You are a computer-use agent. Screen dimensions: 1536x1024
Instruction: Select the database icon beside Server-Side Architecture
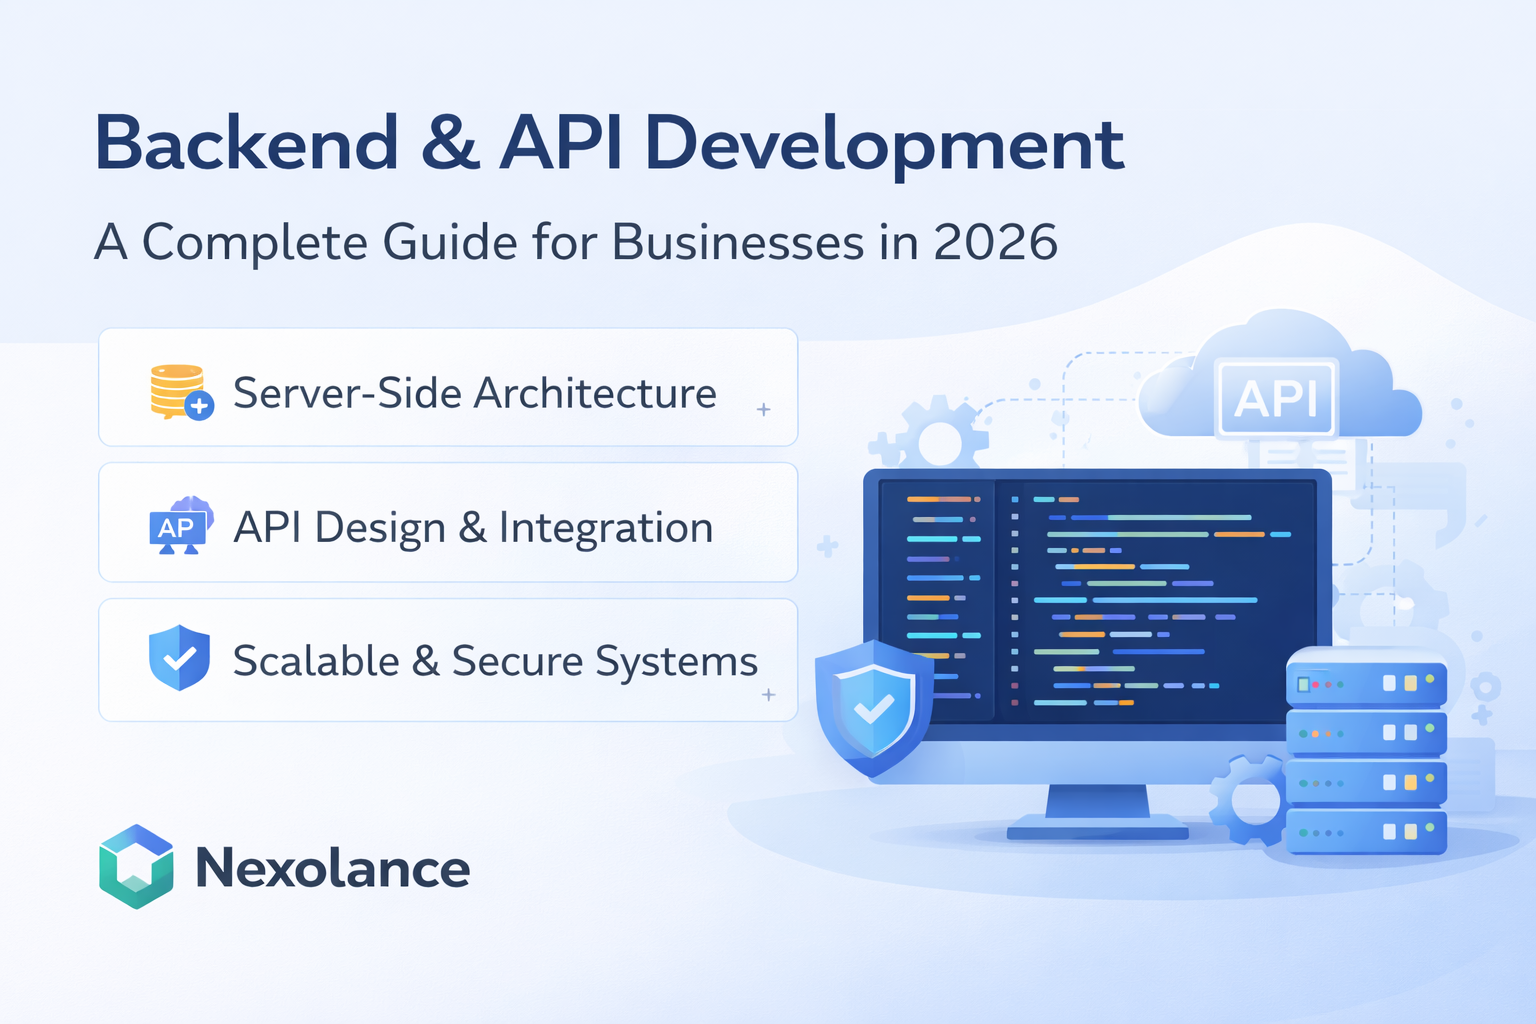tap(177, 392)
